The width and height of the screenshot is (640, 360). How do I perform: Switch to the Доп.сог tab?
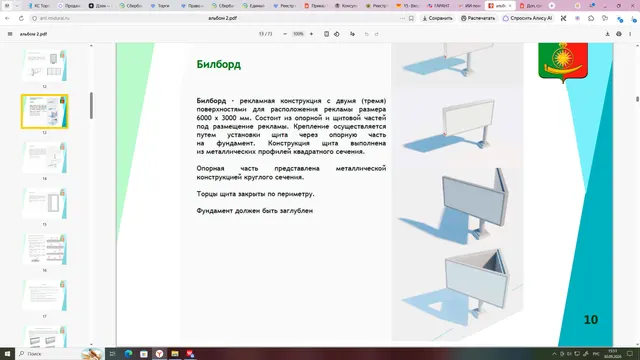(x=531, y=6)
